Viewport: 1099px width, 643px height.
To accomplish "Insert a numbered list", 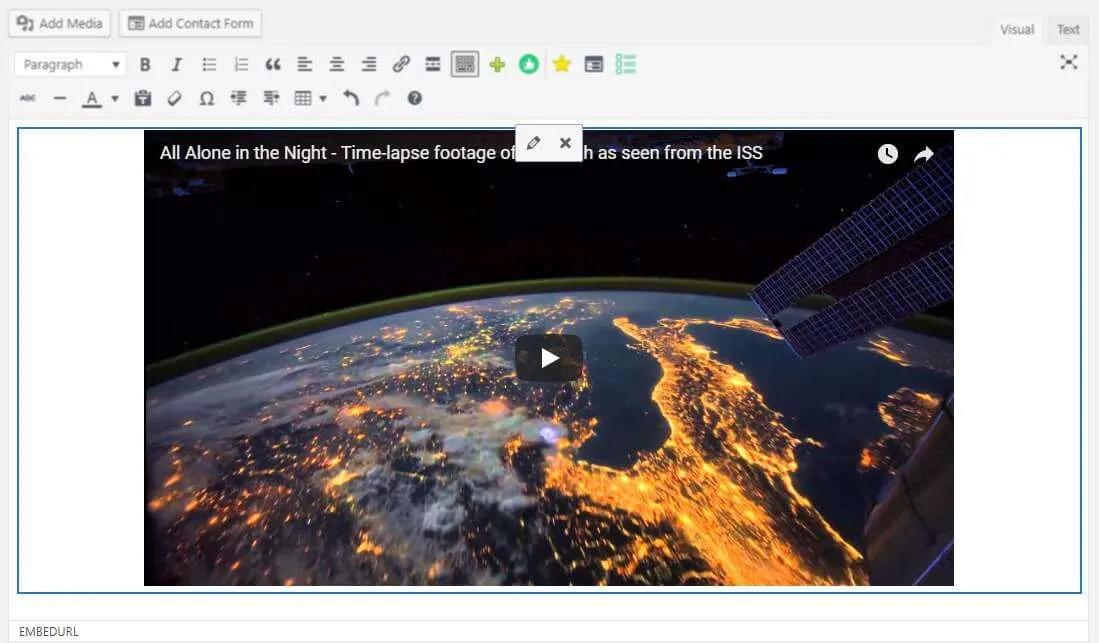I will 241,65.
